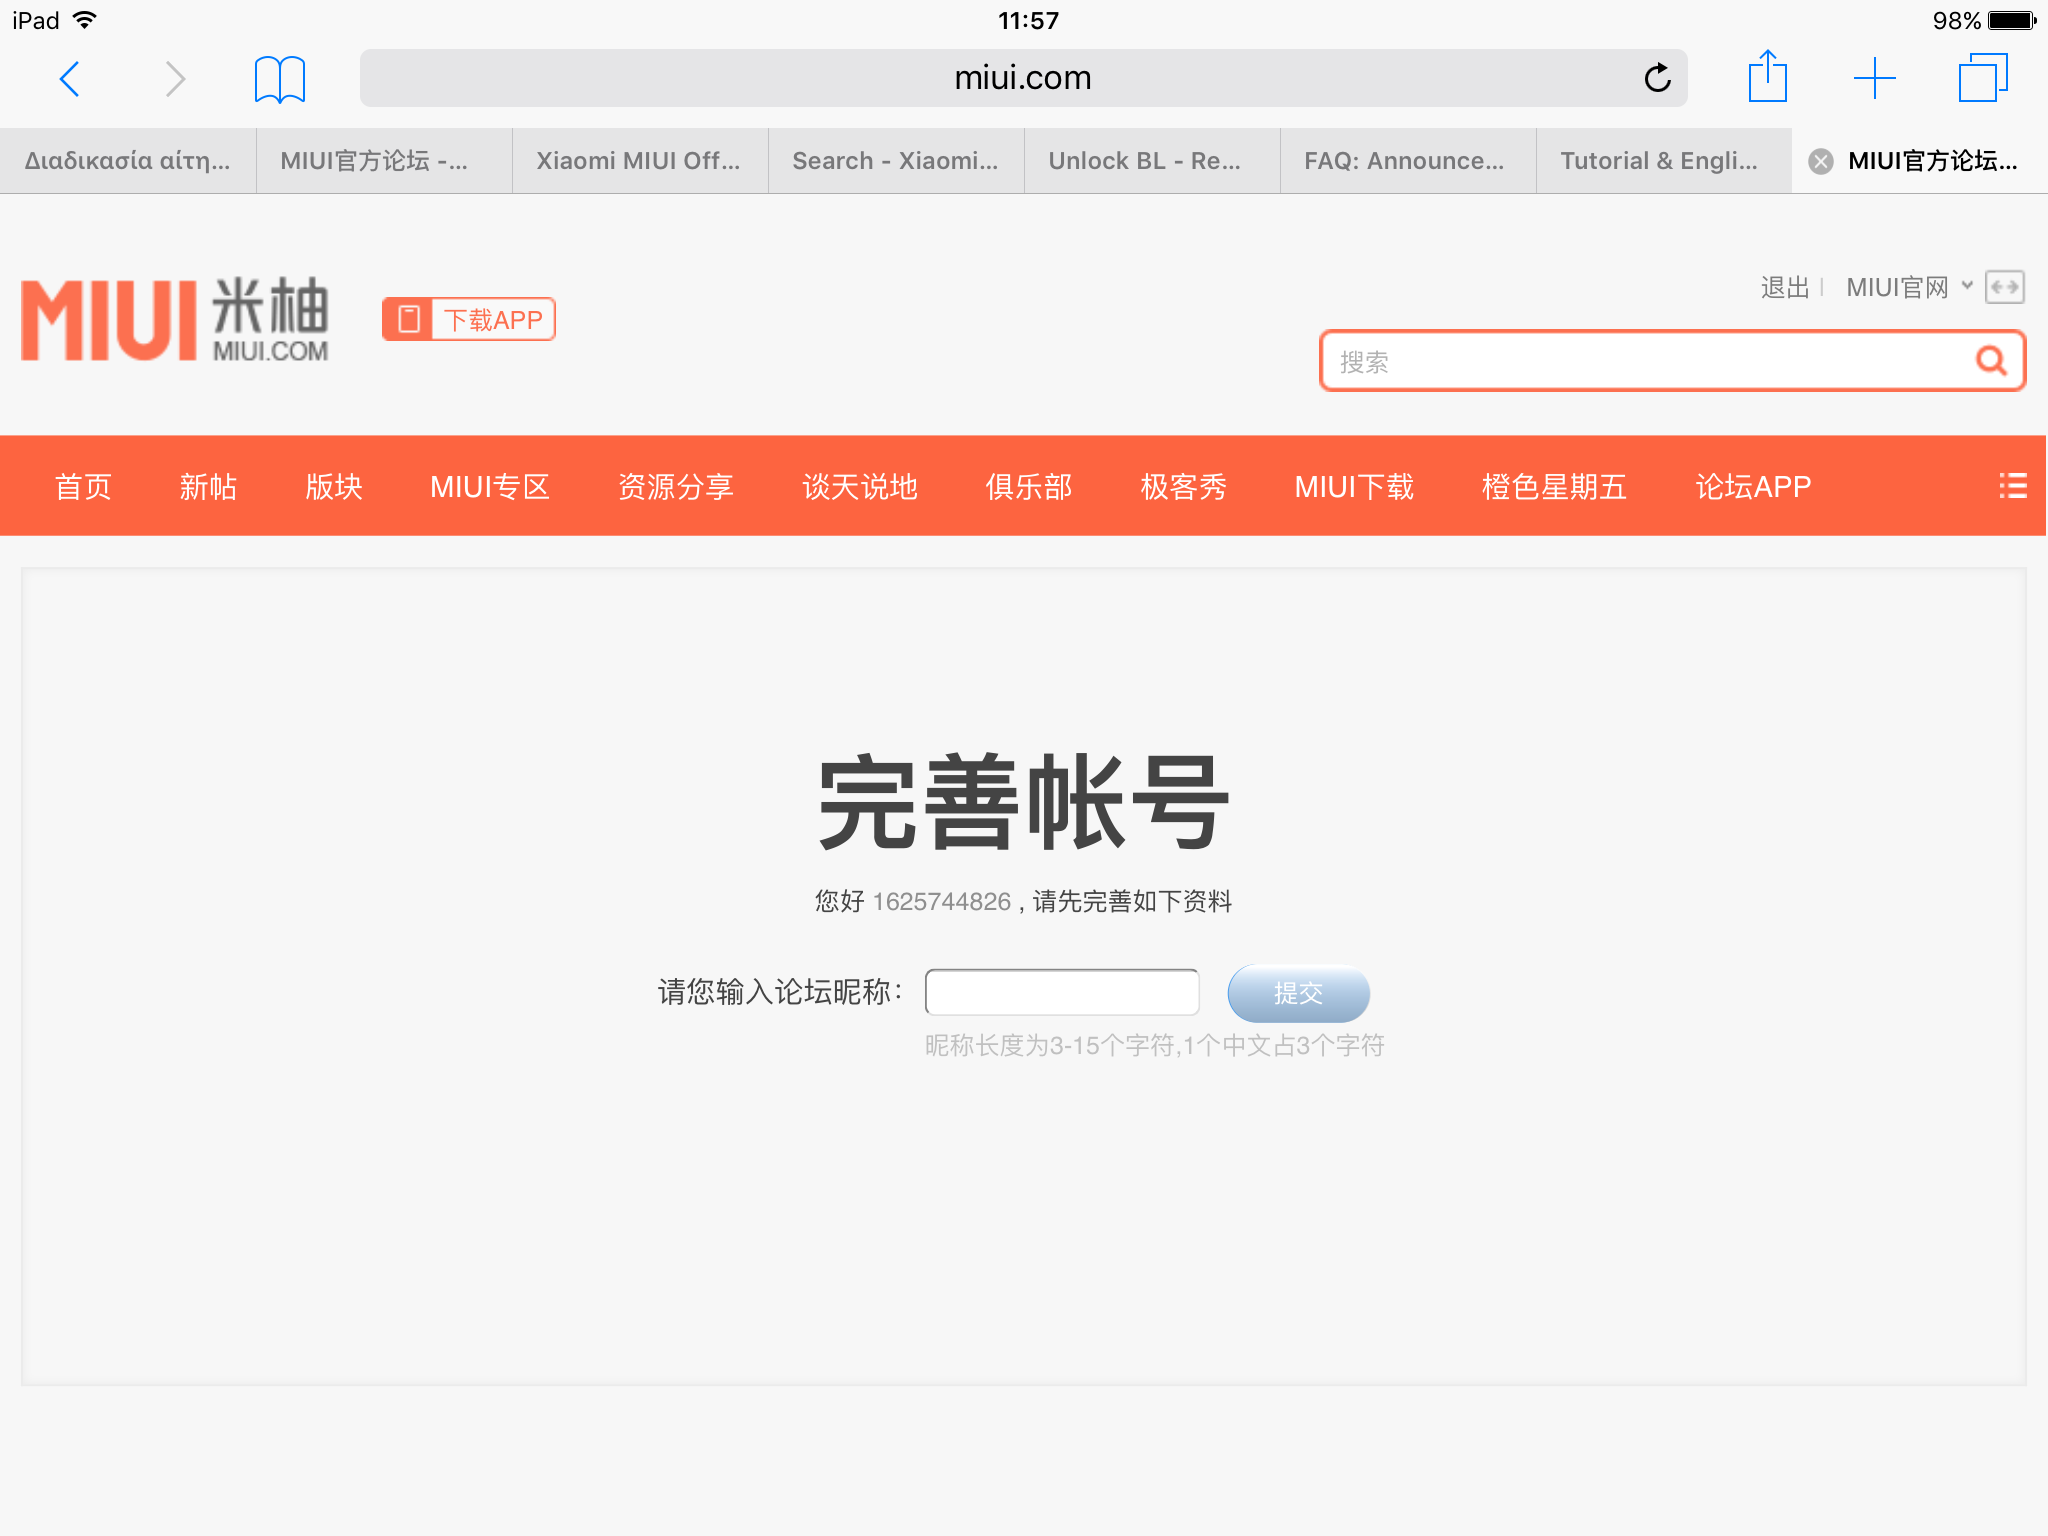
Task: Open the share sheet icon
Action: (1767, 77)
